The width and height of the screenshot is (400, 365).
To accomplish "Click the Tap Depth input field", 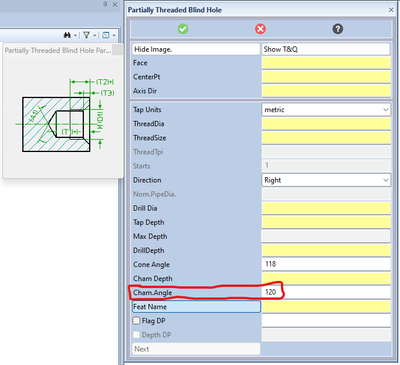I will click(326, 222).
